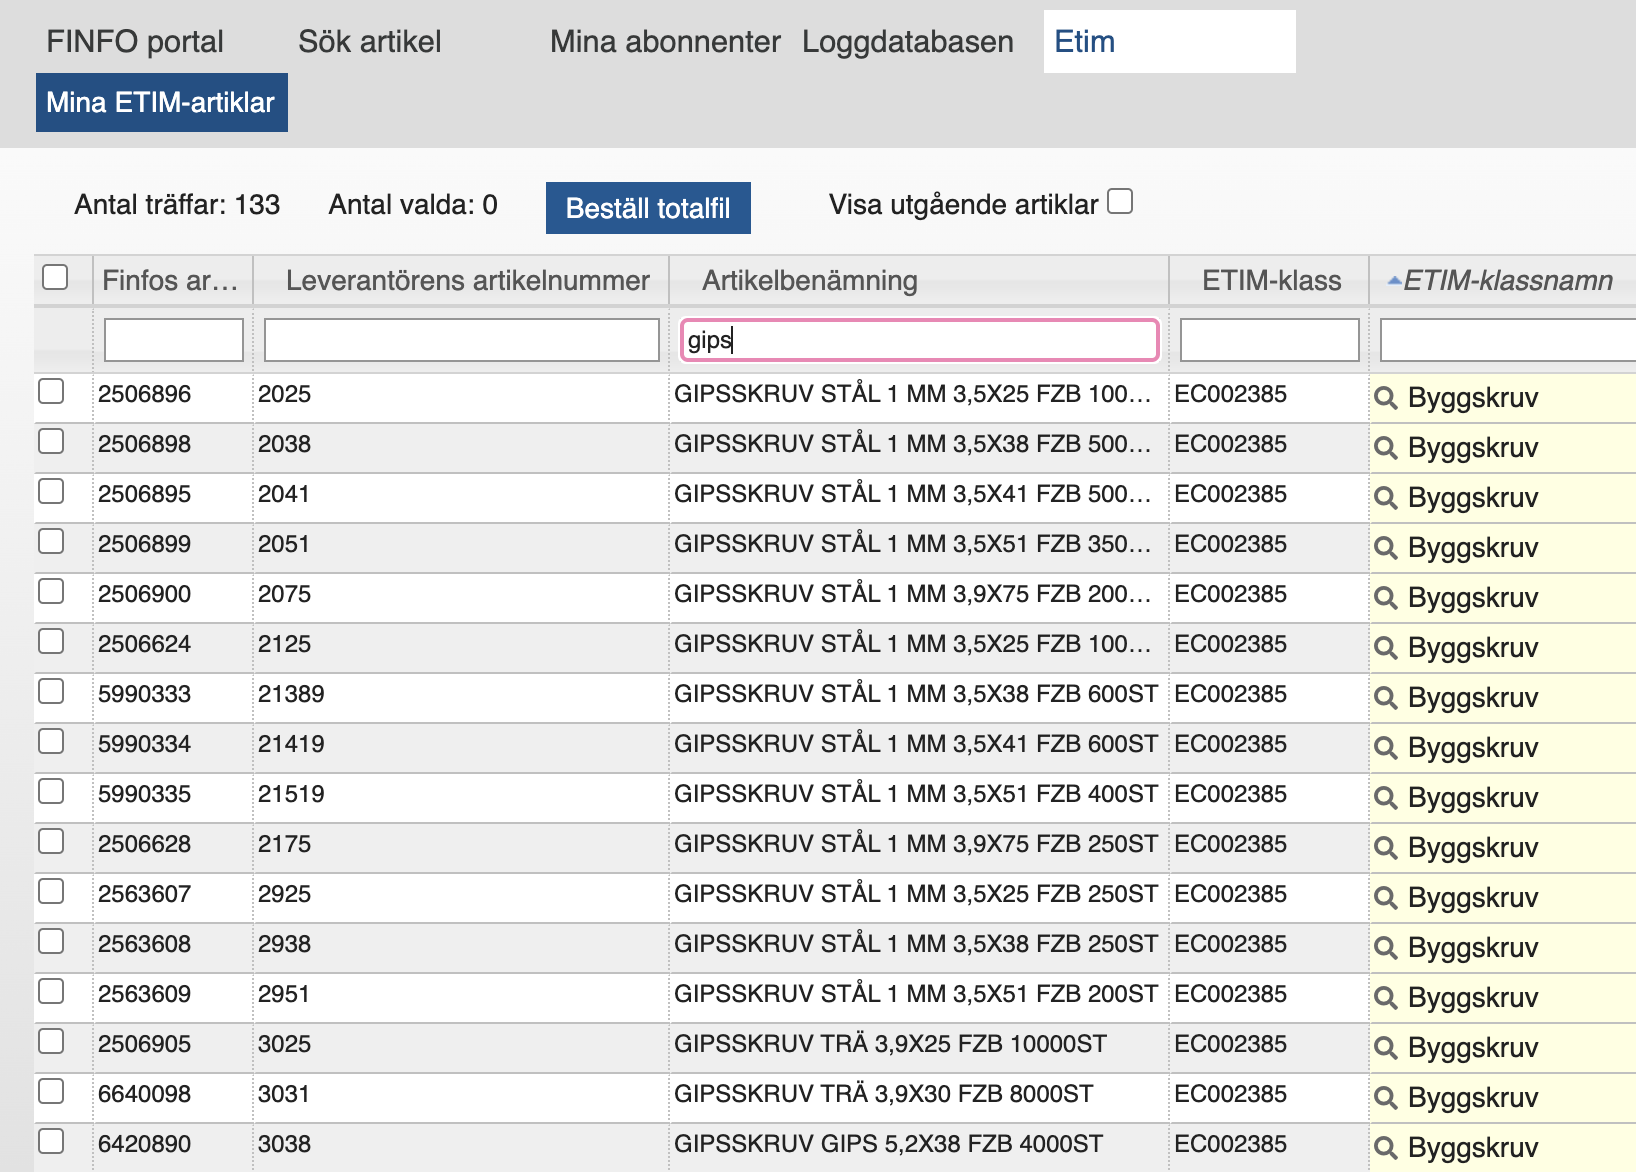Click magnifier icon for article 6420890

(1385, 1148)
